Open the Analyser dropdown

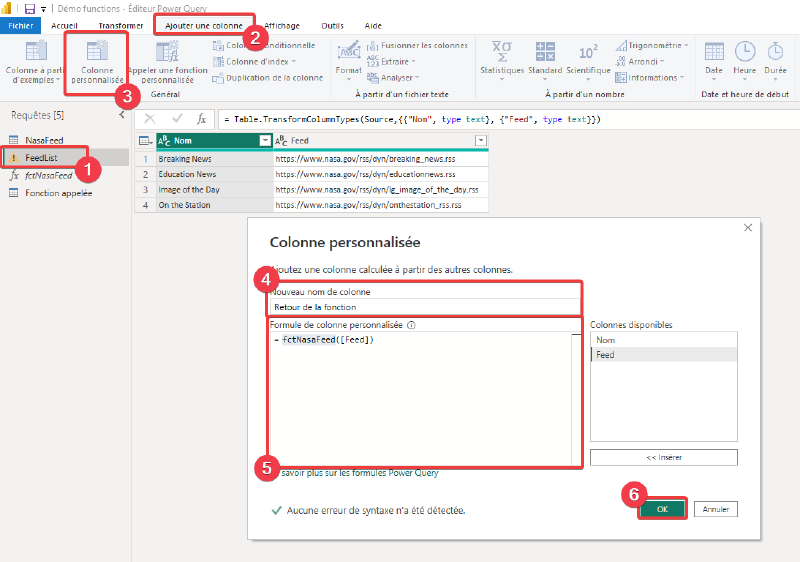click(x=393, y=78)
